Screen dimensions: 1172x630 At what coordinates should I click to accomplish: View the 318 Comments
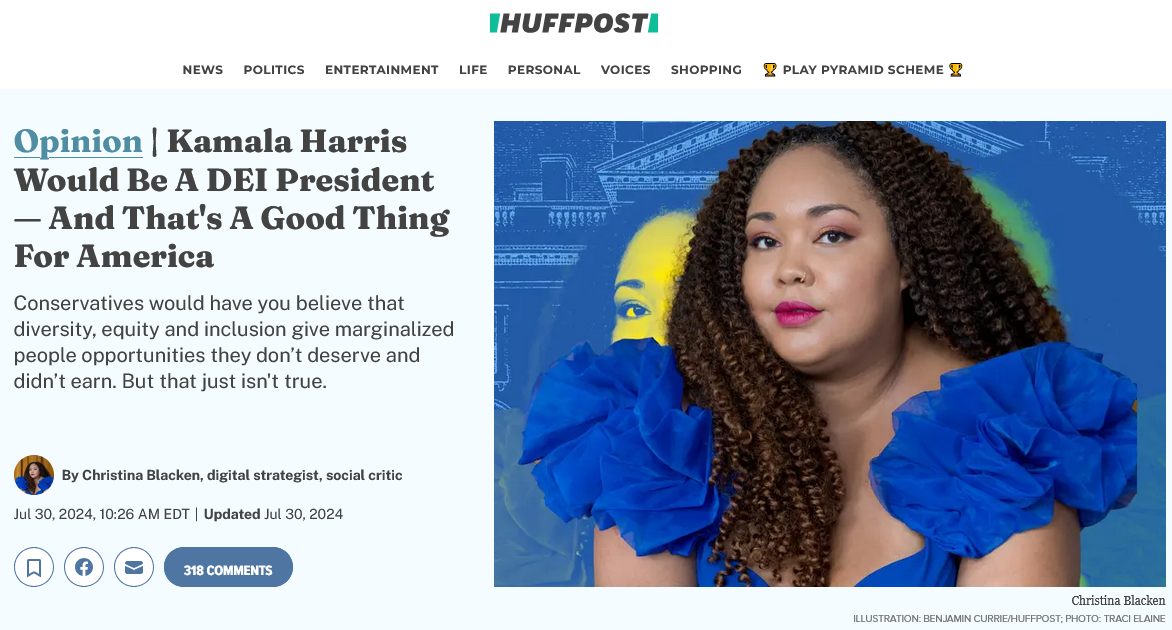pos(228,567)
